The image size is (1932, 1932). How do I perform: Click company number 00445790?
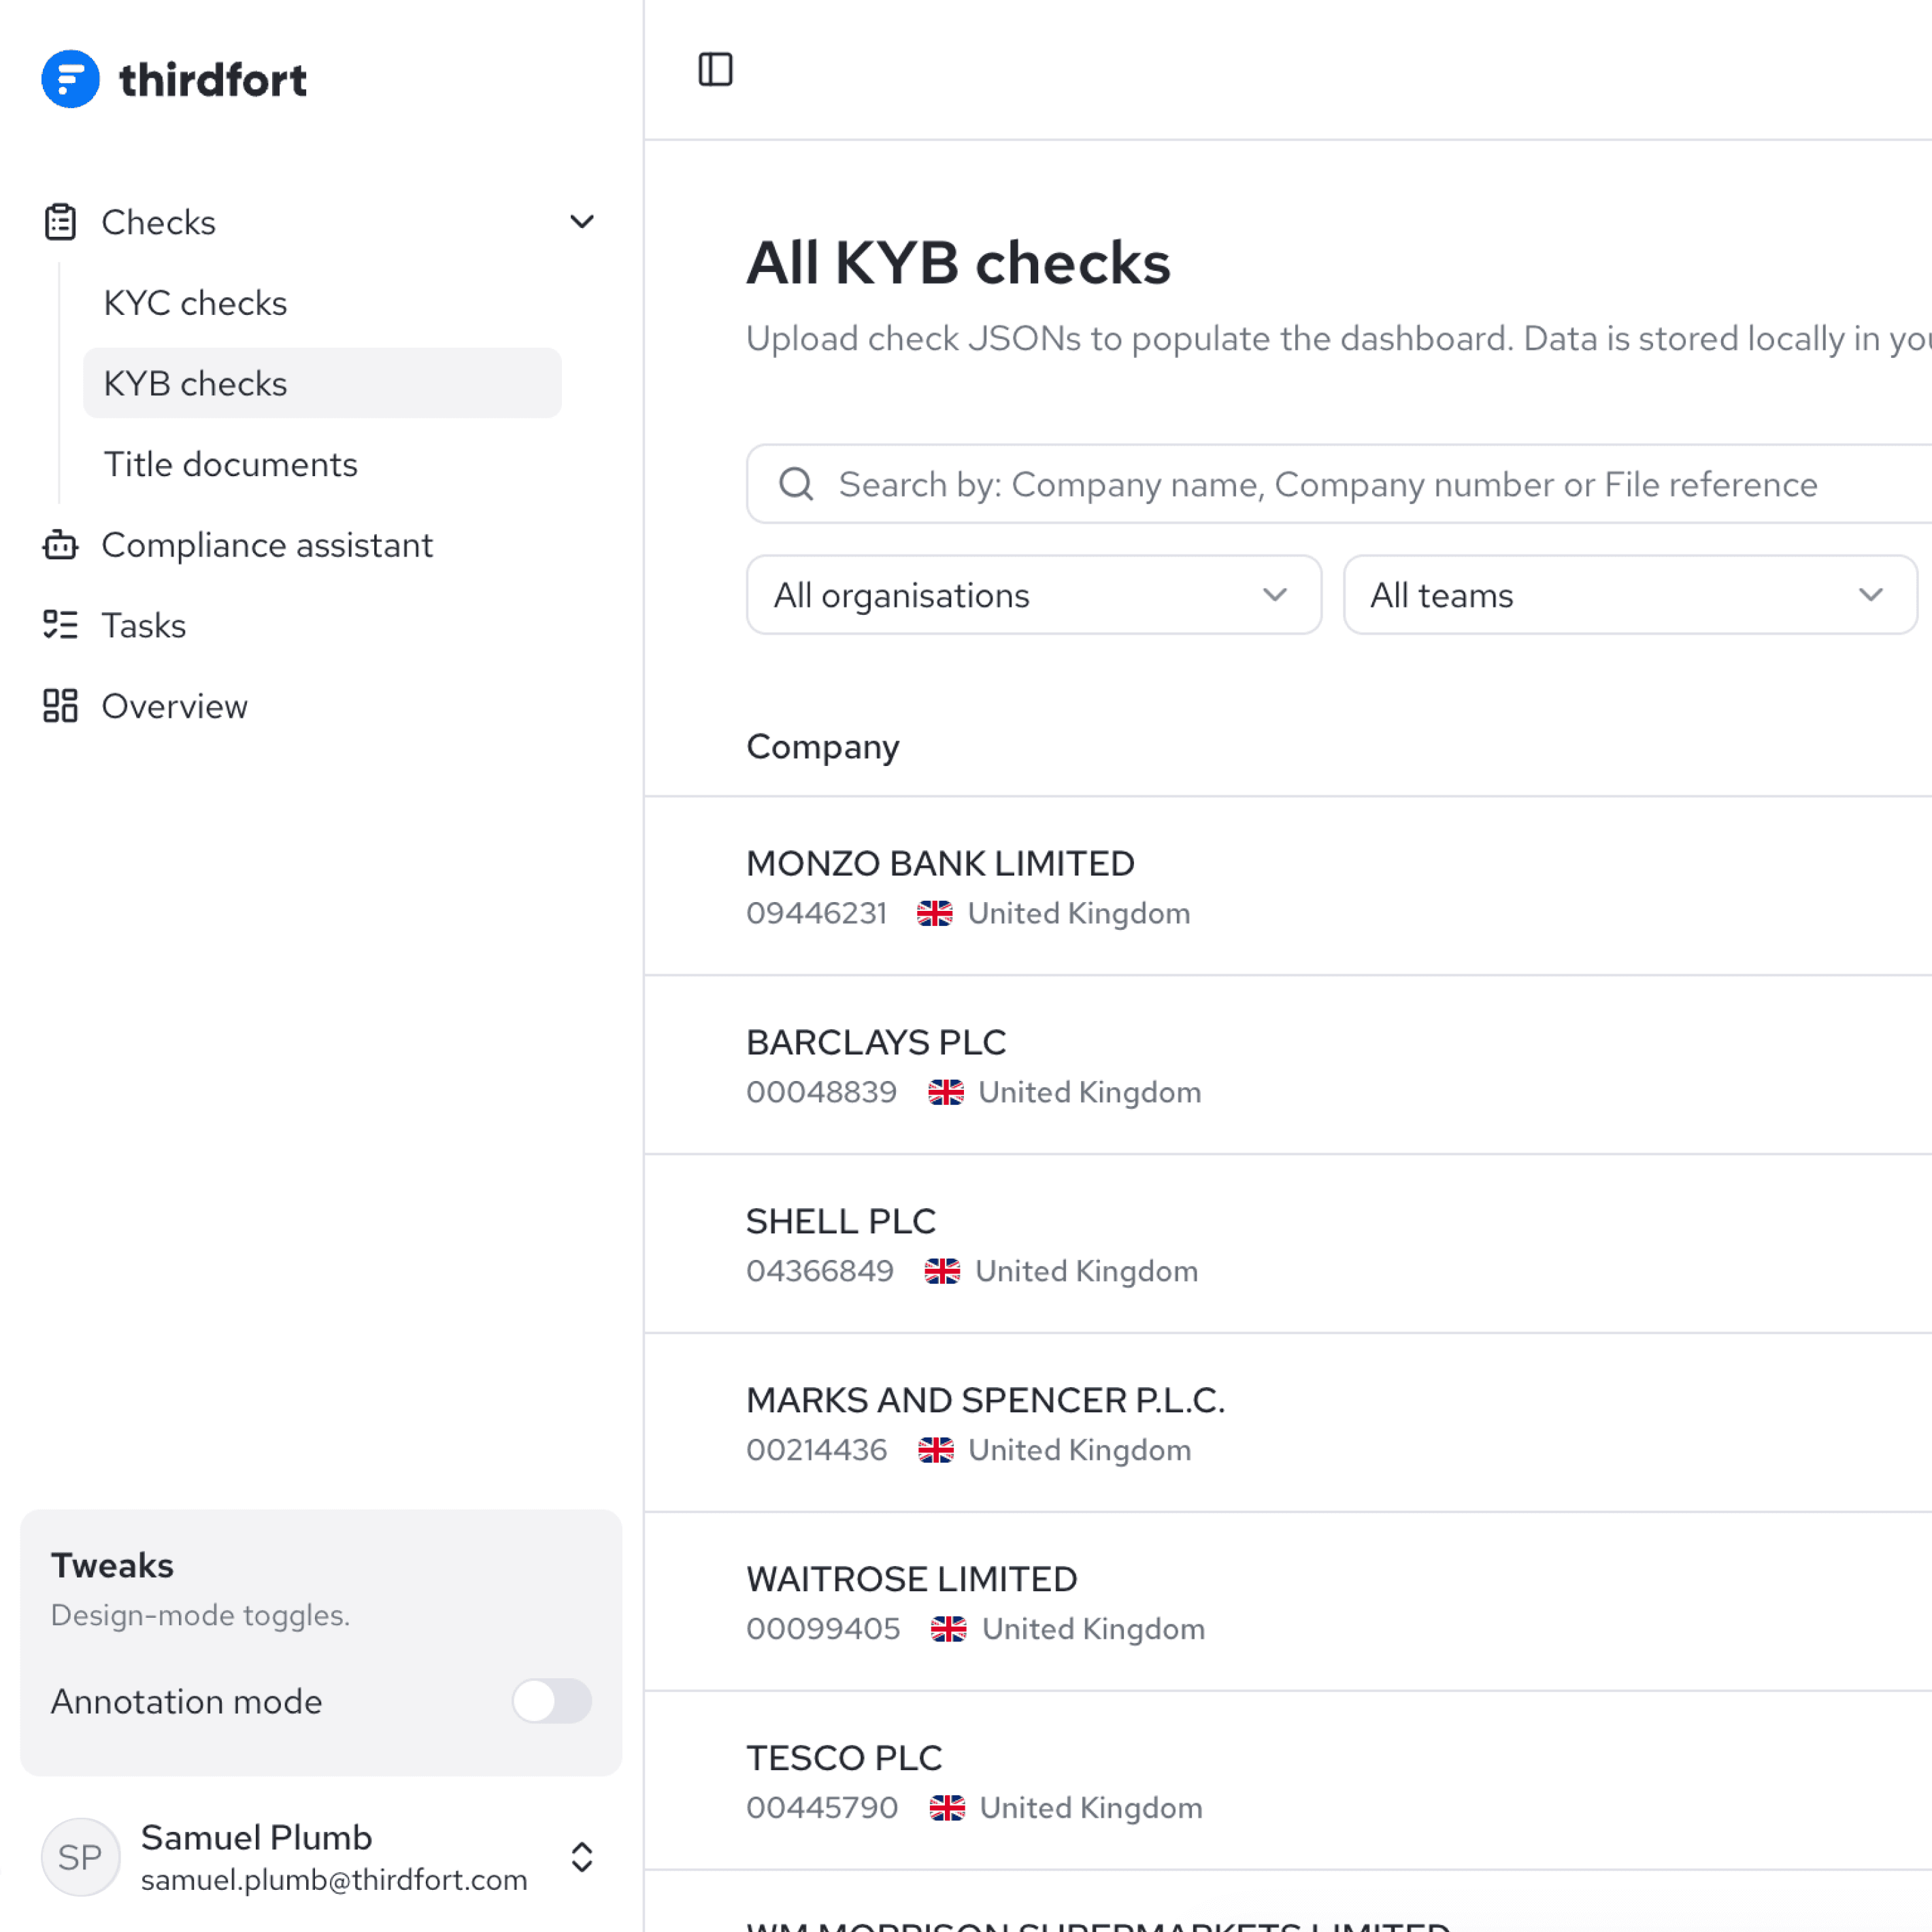(823, 1808)
